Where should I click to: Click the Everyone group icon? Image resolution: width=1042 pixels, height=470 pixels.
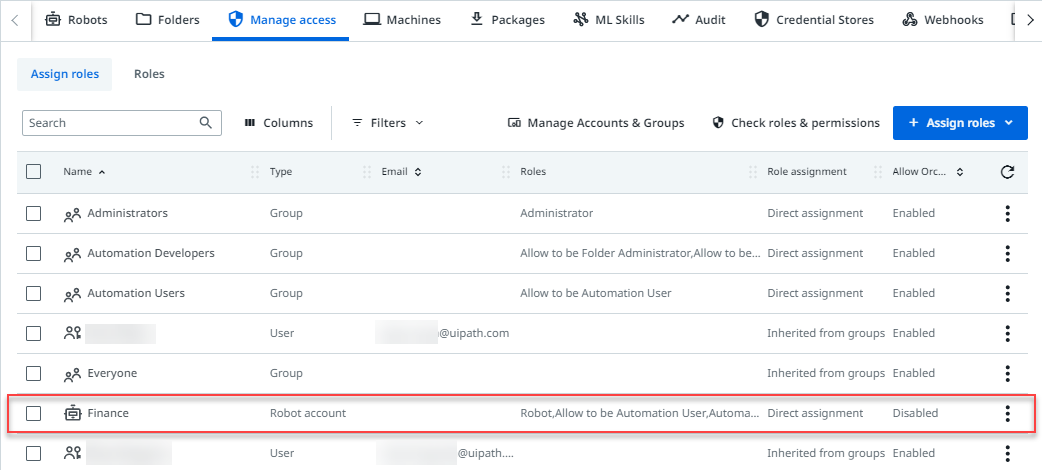[x=72, y=374]
